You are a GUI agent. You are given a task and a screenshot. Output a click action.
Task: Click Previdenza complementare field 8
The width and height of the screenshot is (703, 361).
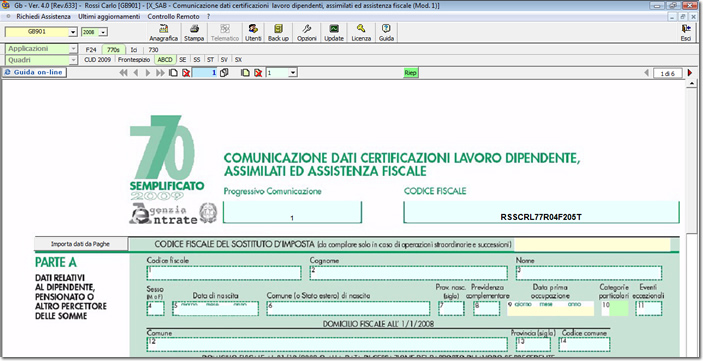pyautogui.click(x=486, y=309)
